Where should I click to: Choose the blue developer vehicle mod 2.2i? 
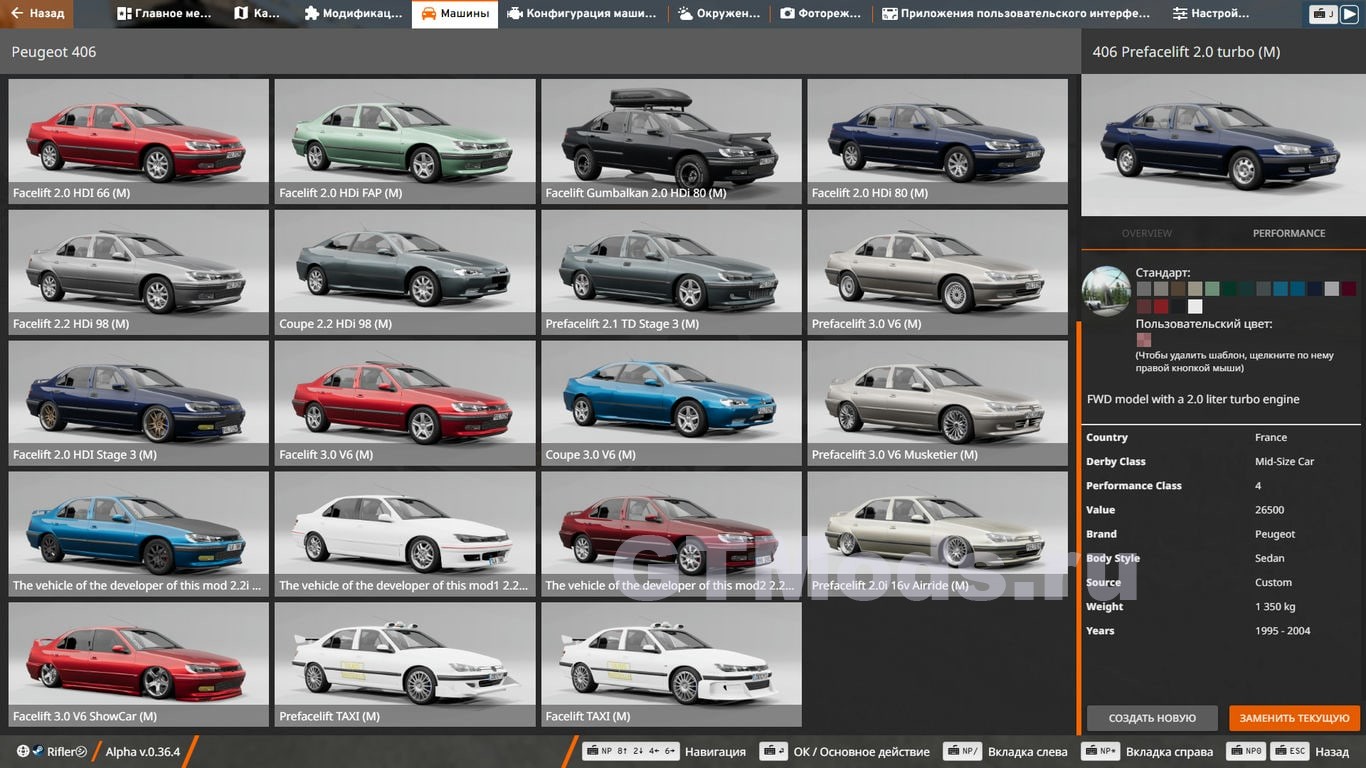138,534
